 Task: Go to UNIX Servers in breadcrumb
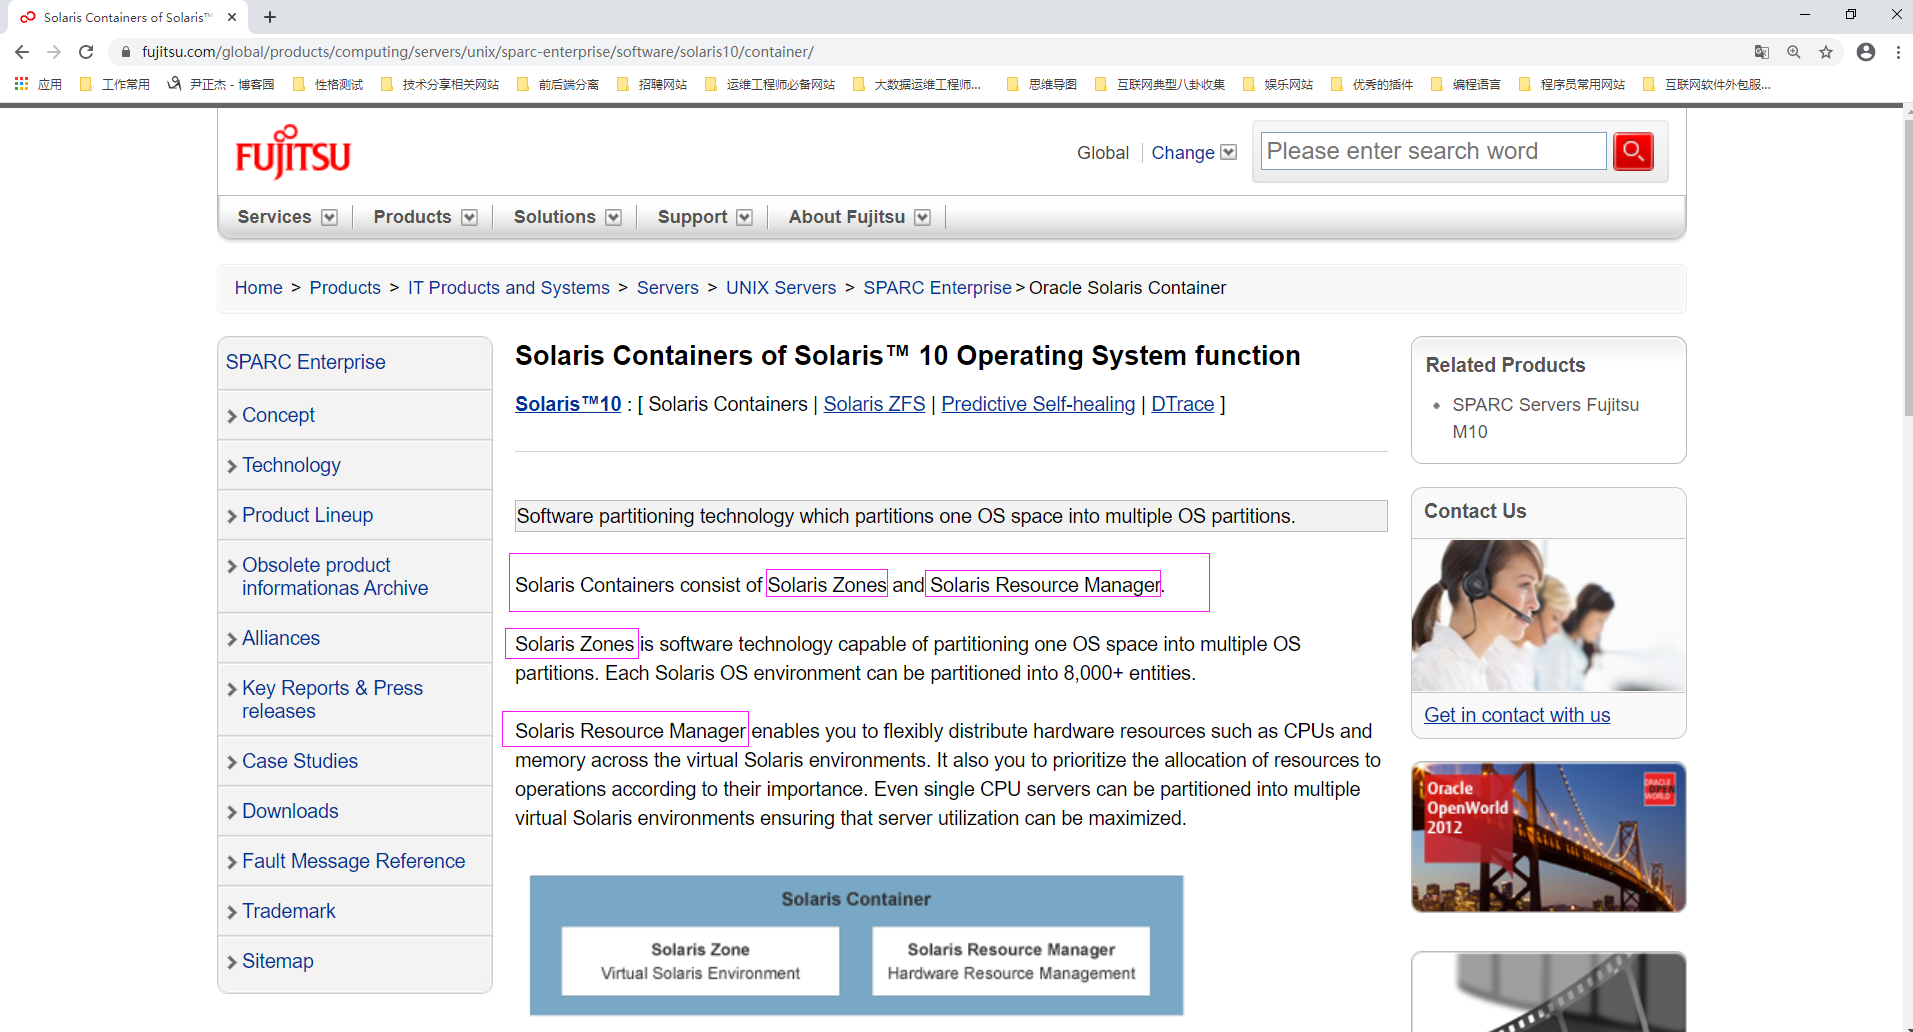pyautogui.click(x=780, y=288)
